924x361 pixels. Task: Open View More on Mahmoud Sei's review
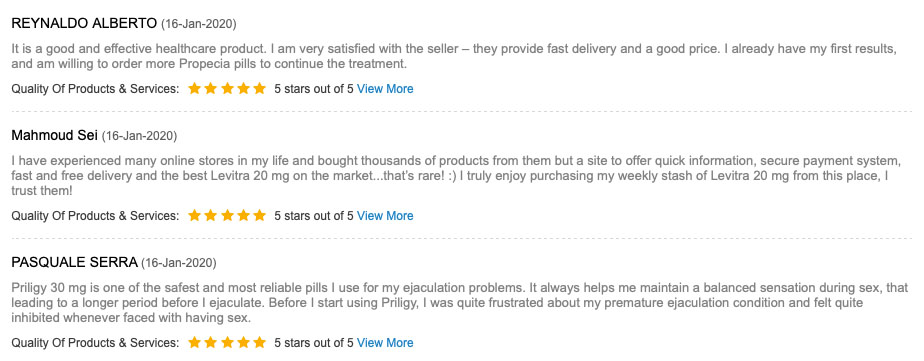click(x=385, y=216)
